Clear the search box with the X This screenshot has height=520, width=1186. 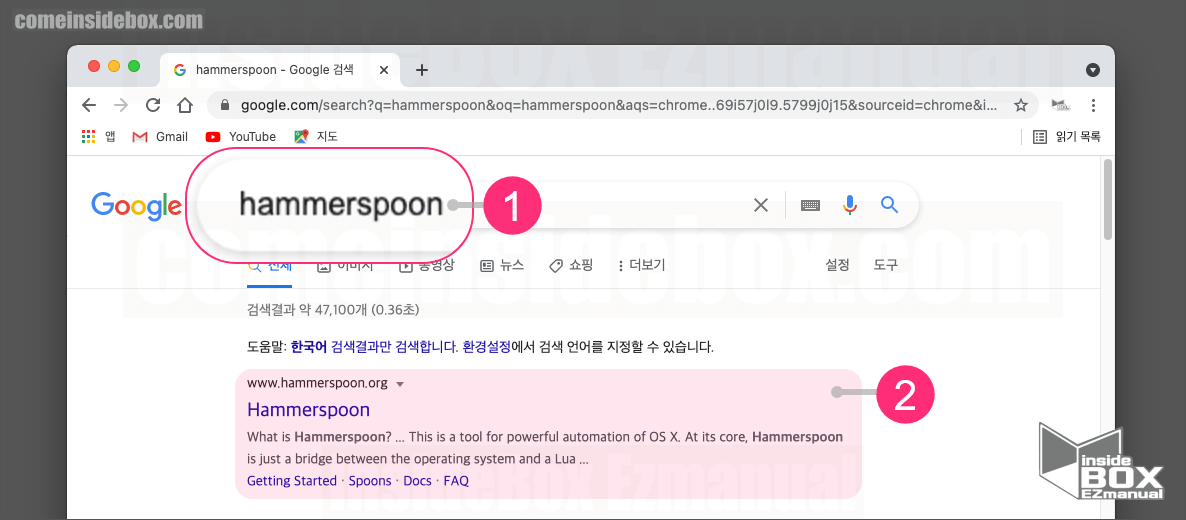coord(761,204)
